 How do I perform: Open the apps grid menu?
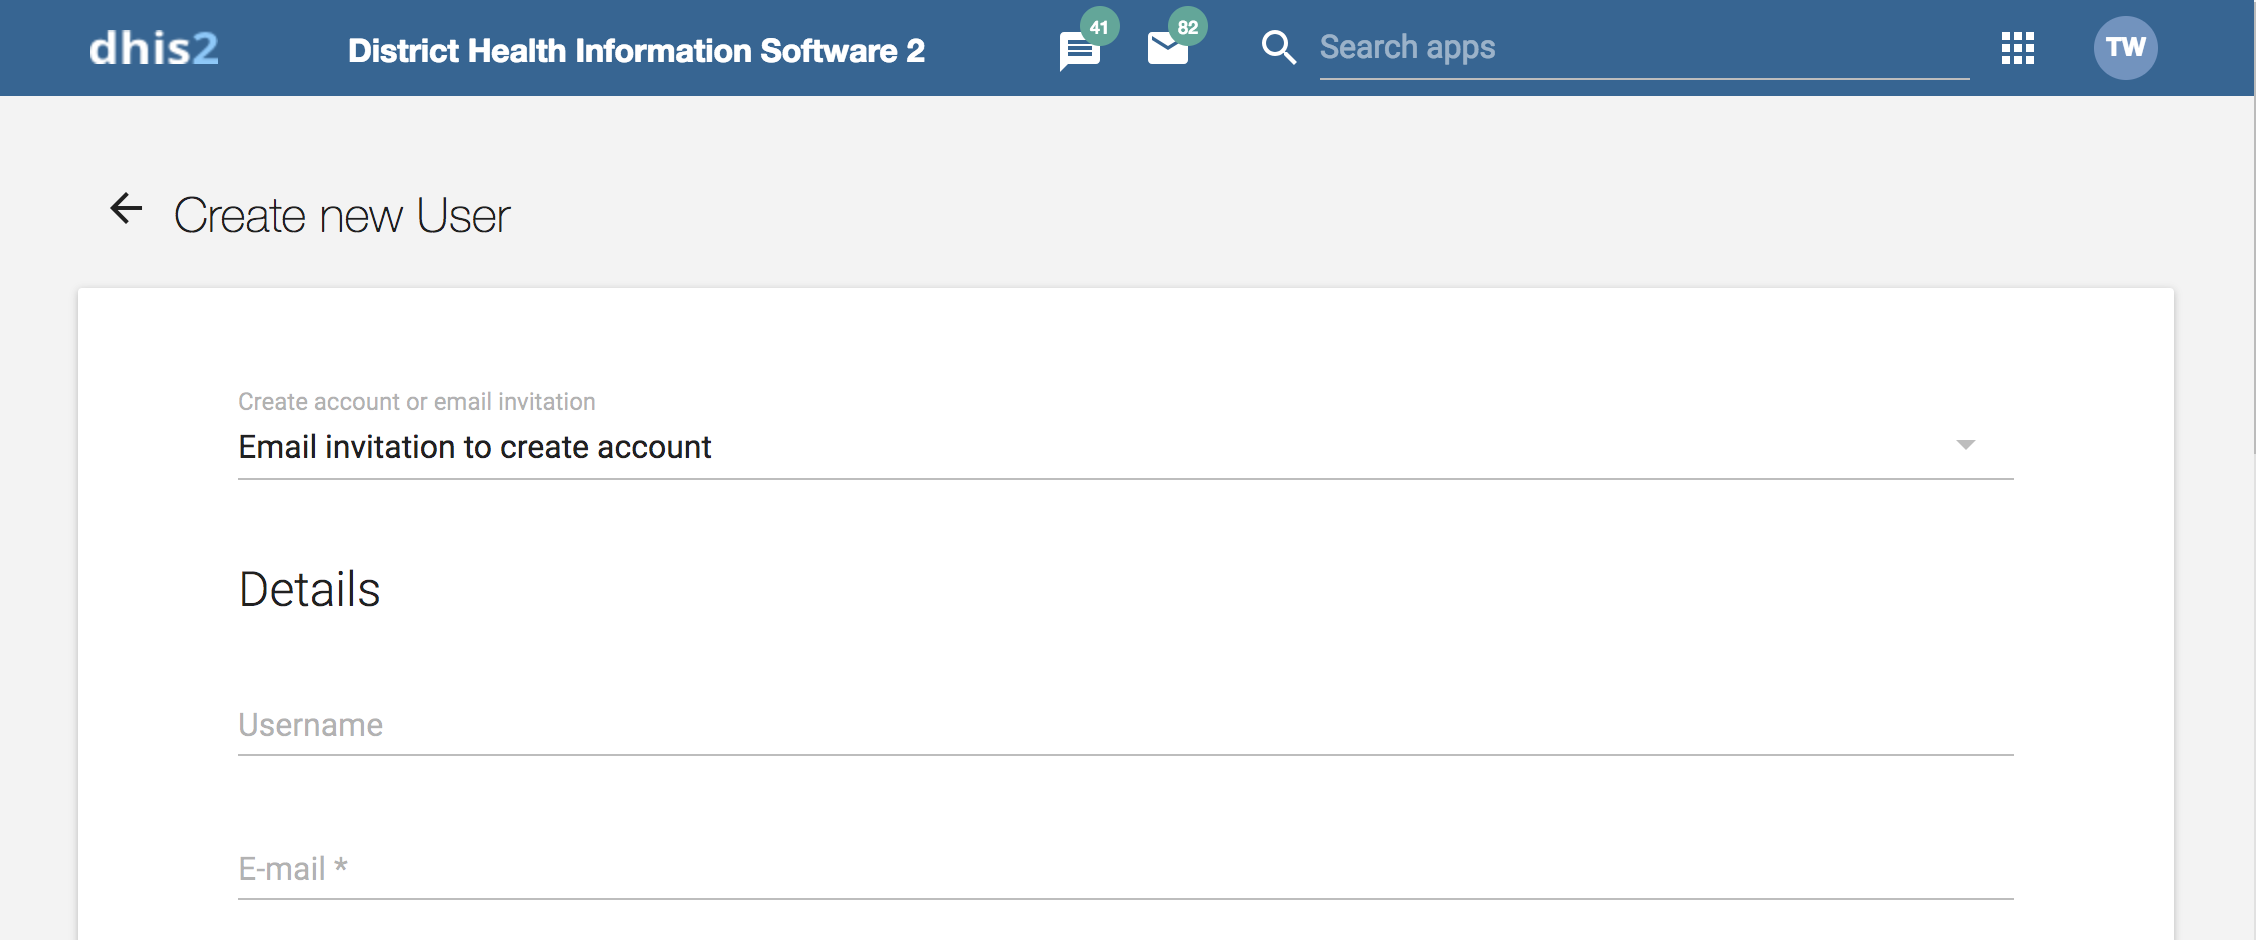2017,48
